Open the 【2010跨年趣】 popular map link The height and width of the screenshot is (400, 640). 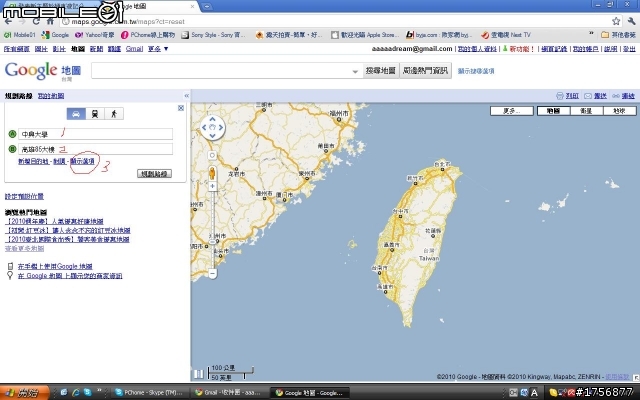click(54, 221)
